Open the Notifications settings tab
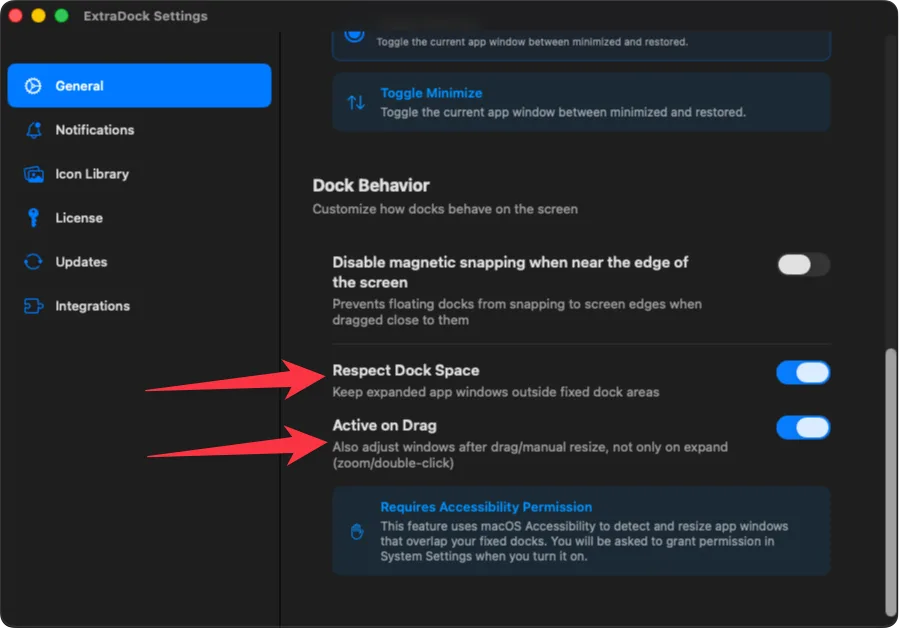Viewport: 899px width, 628px height. coord(139,130)
